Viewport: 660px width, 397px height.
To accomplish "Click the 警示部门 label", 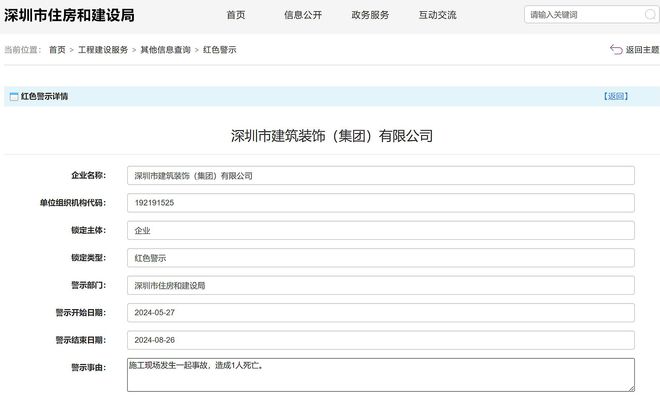I will click(x=88, y=285).
